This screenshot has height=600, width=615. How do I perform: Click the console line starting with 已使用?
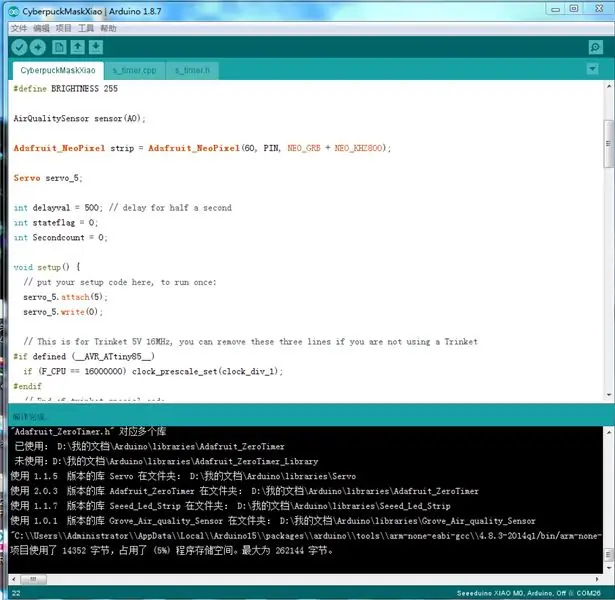pos(149,447)
